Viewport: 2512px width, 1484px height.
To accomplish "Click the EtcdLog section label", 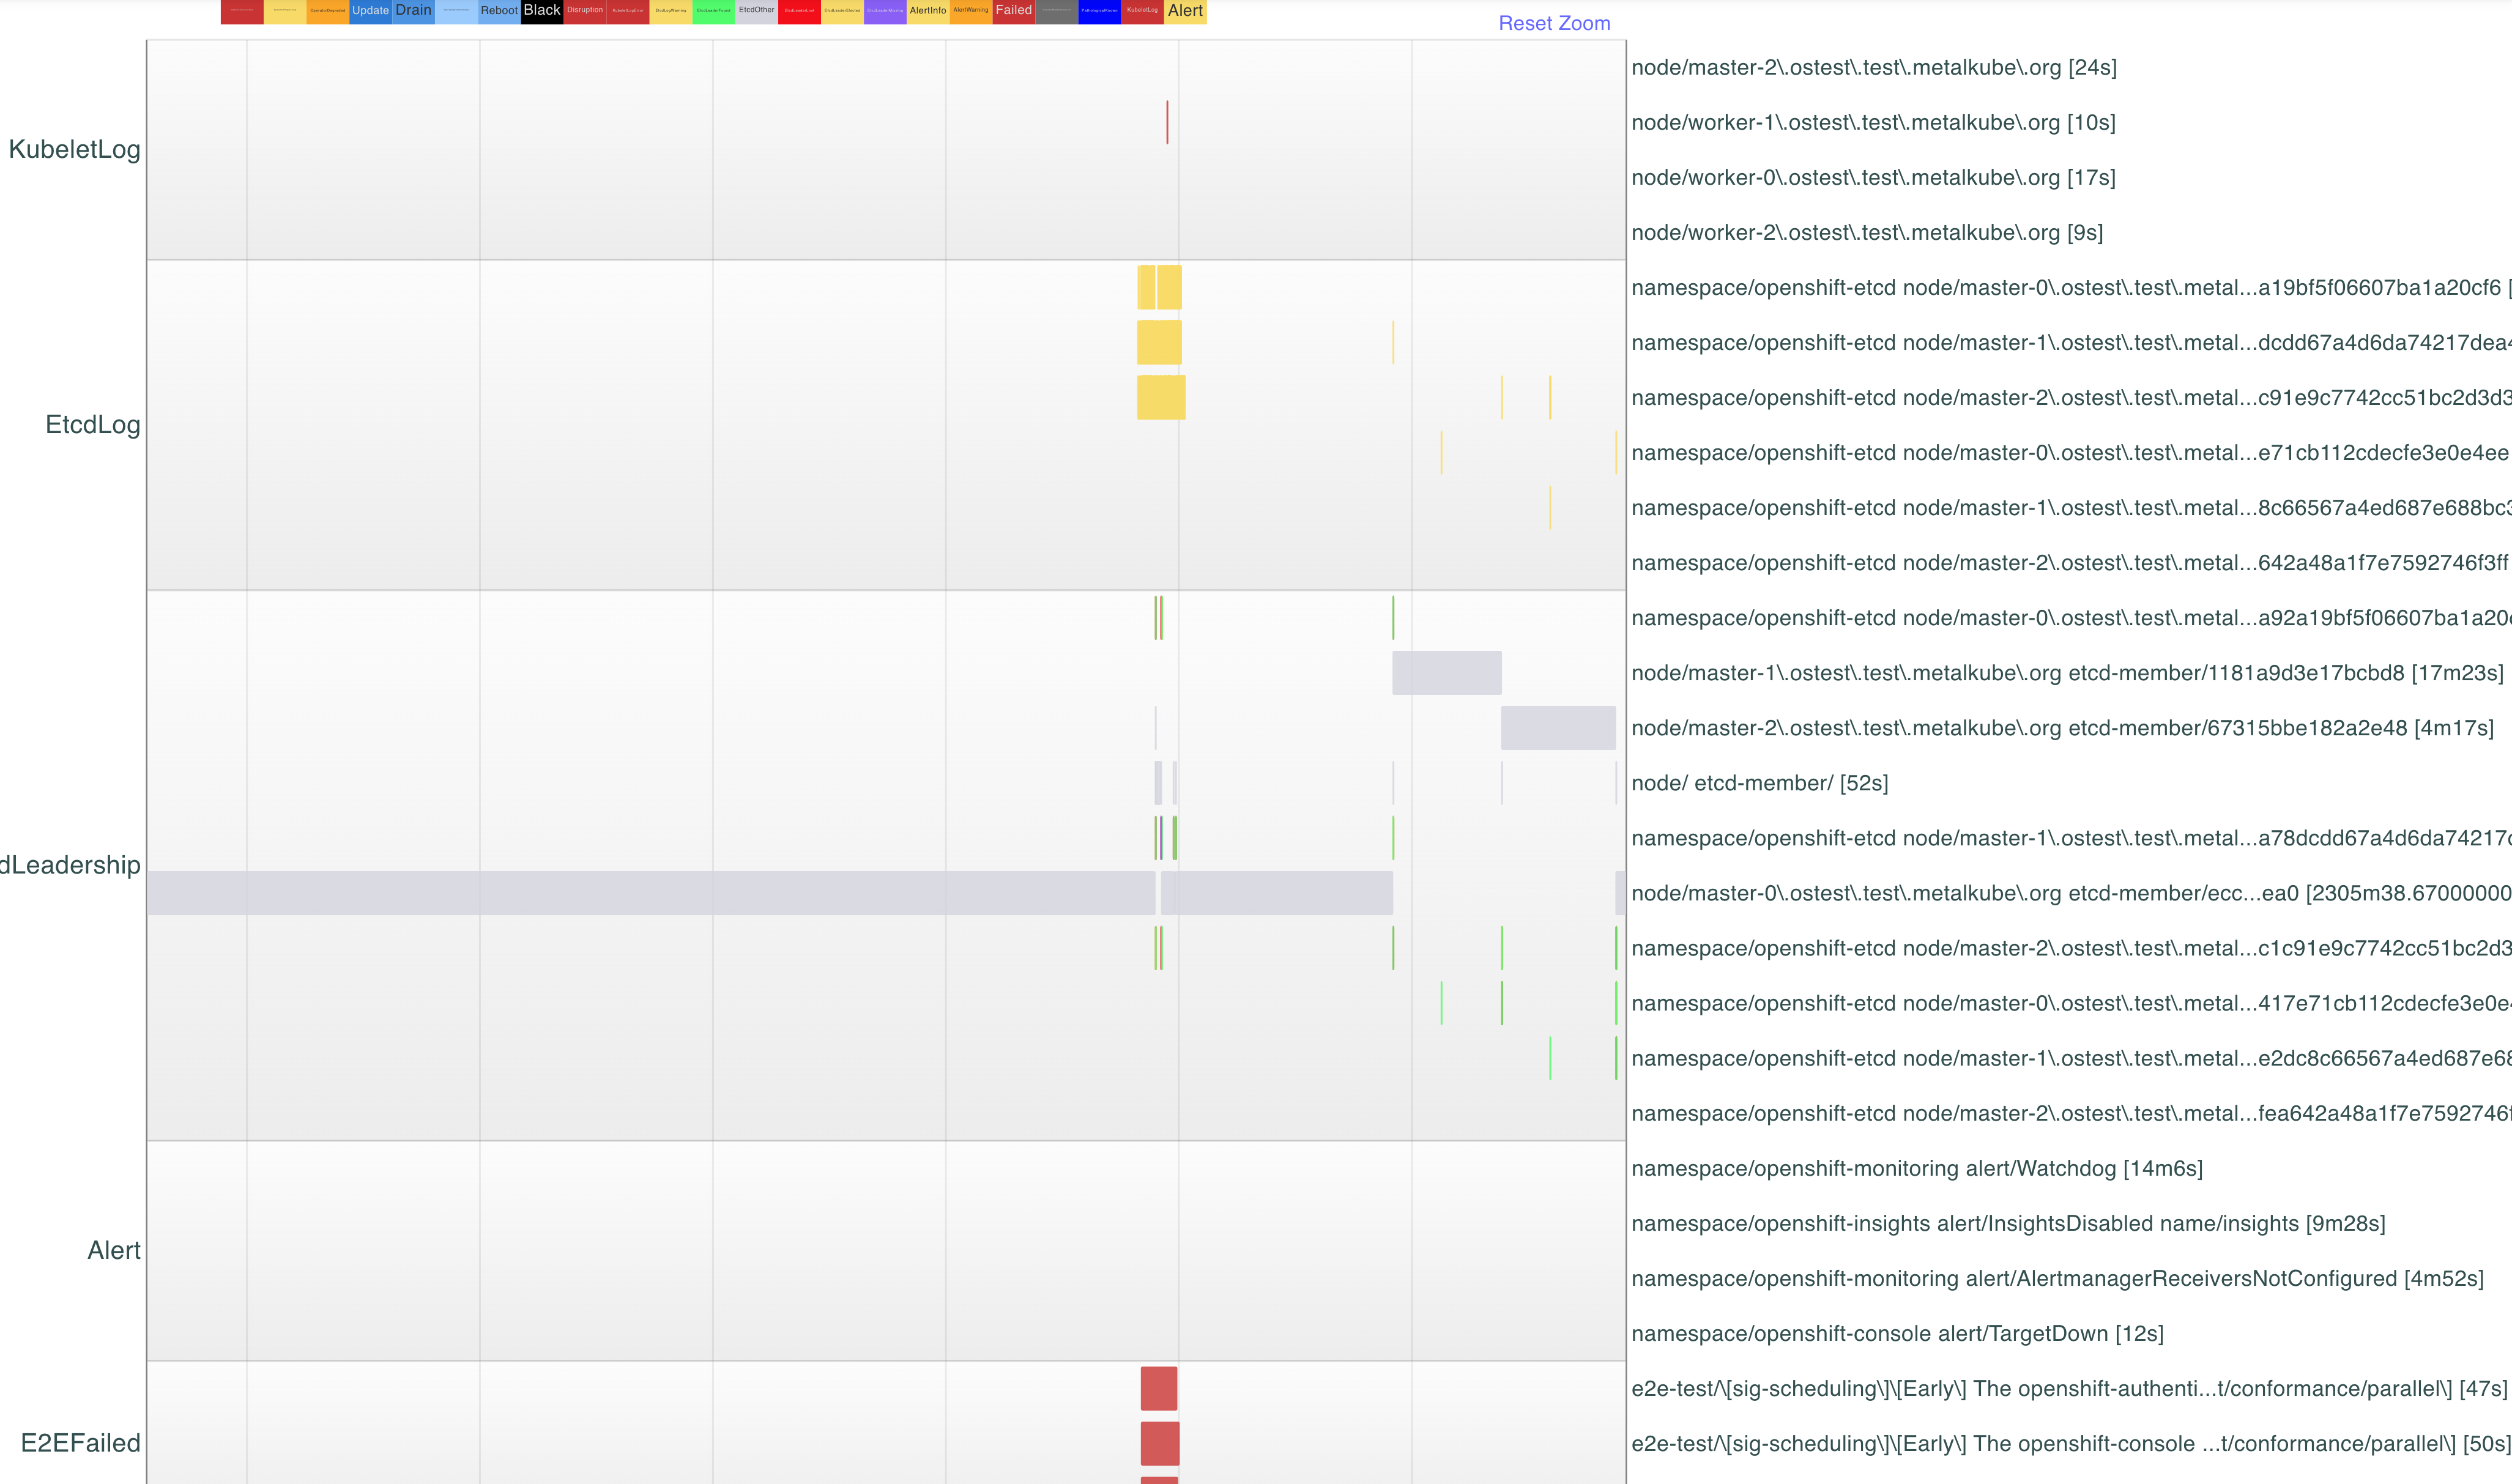I will pos(92,424).
